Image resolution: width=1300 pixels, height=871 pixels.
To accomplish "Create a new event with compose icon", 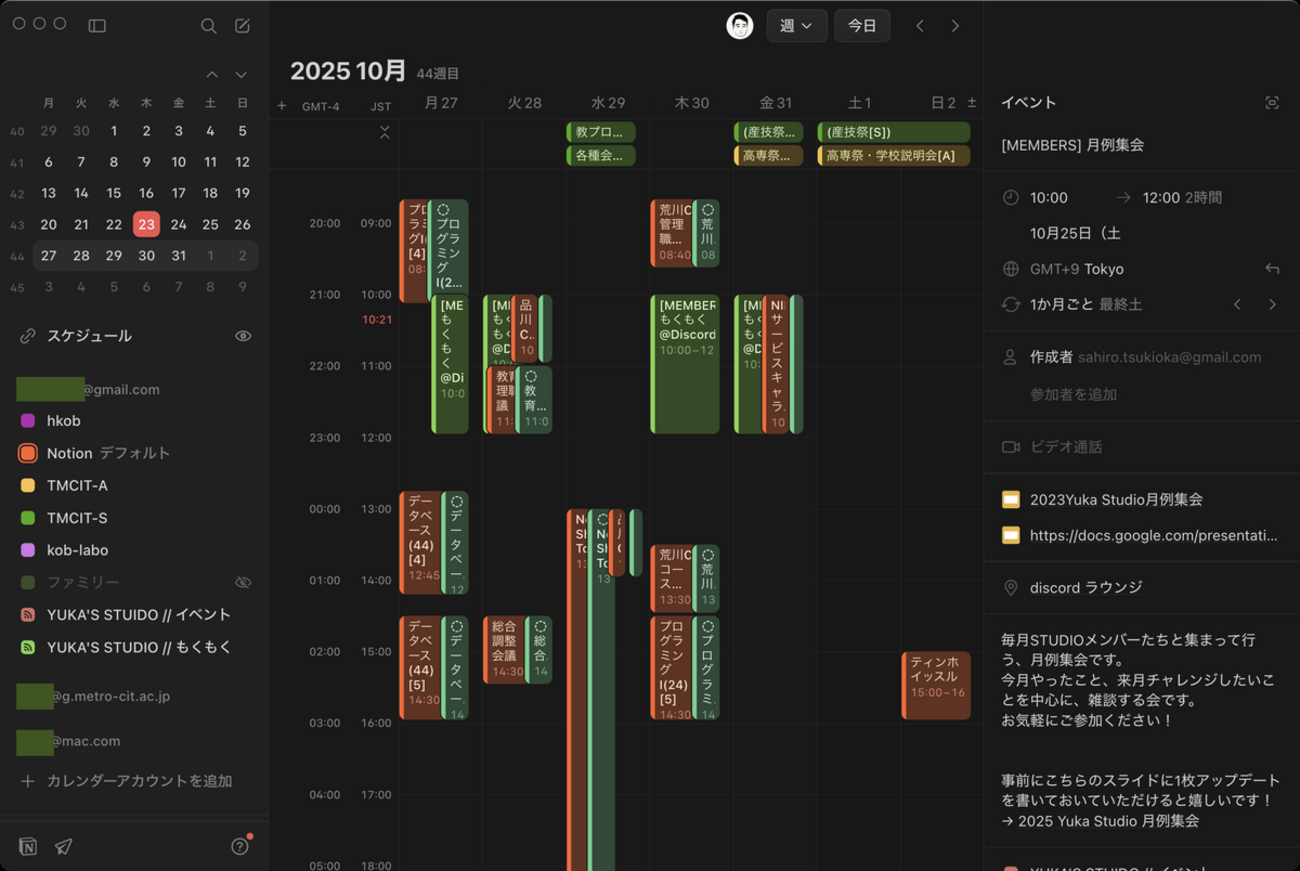I will tap(242, 26).
